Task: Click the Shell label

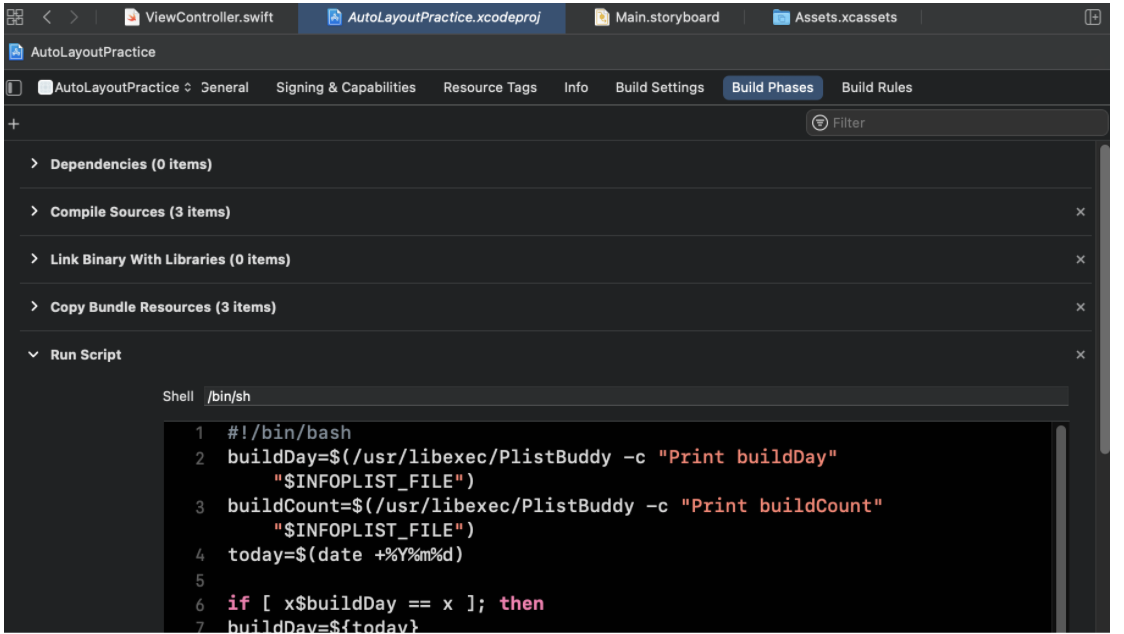Action: 178,396
